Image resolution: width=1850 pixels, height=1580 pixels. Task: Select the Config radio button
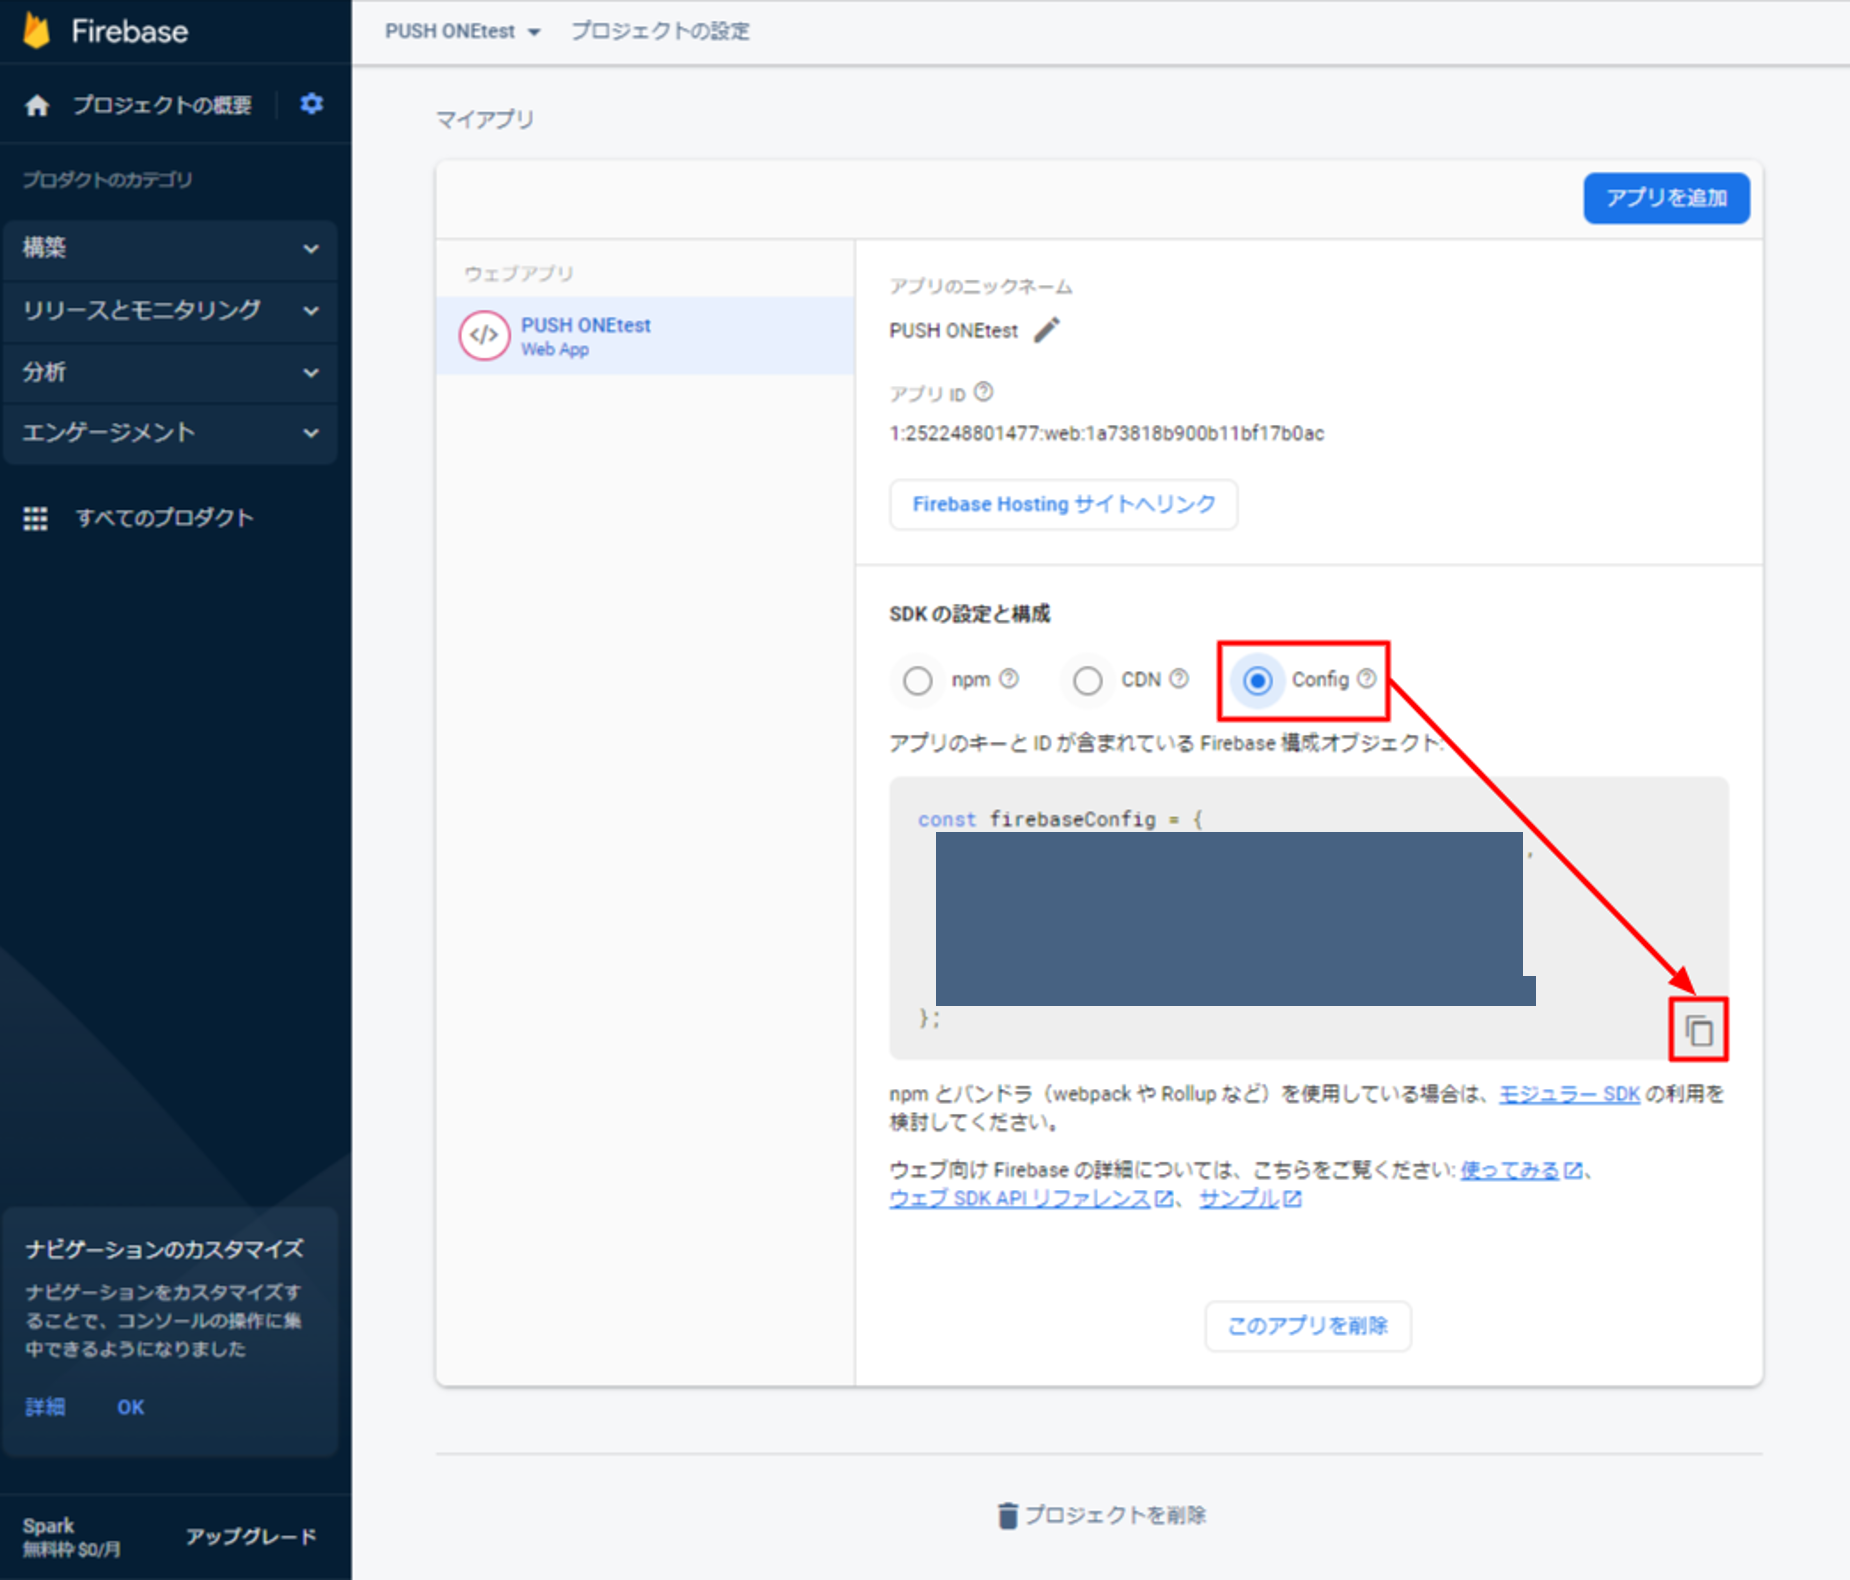pyautogui.click(x=1258, y=680)
